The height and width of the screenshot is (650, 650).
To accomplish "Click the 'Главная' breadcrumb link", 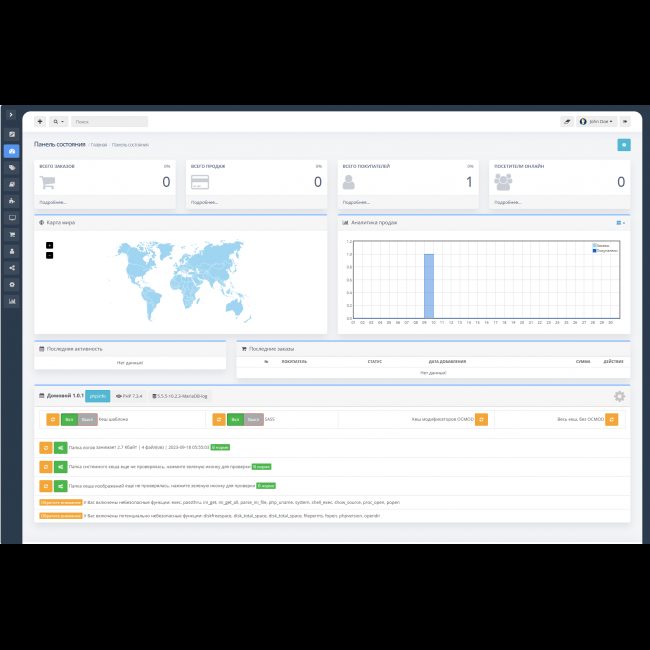I will 99,145.
